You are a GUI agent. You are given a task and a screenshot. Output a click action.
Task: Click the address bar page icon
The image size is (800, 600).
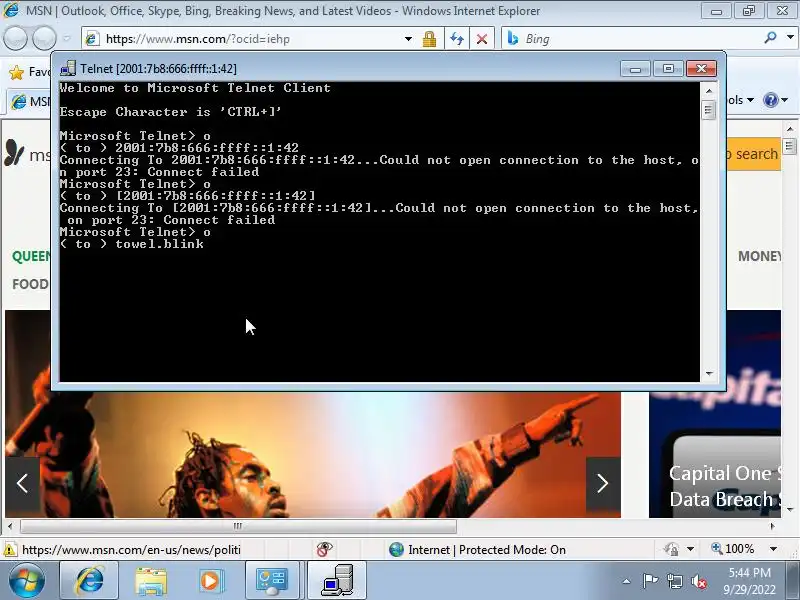pyautogui.click(x=92, y=39)
